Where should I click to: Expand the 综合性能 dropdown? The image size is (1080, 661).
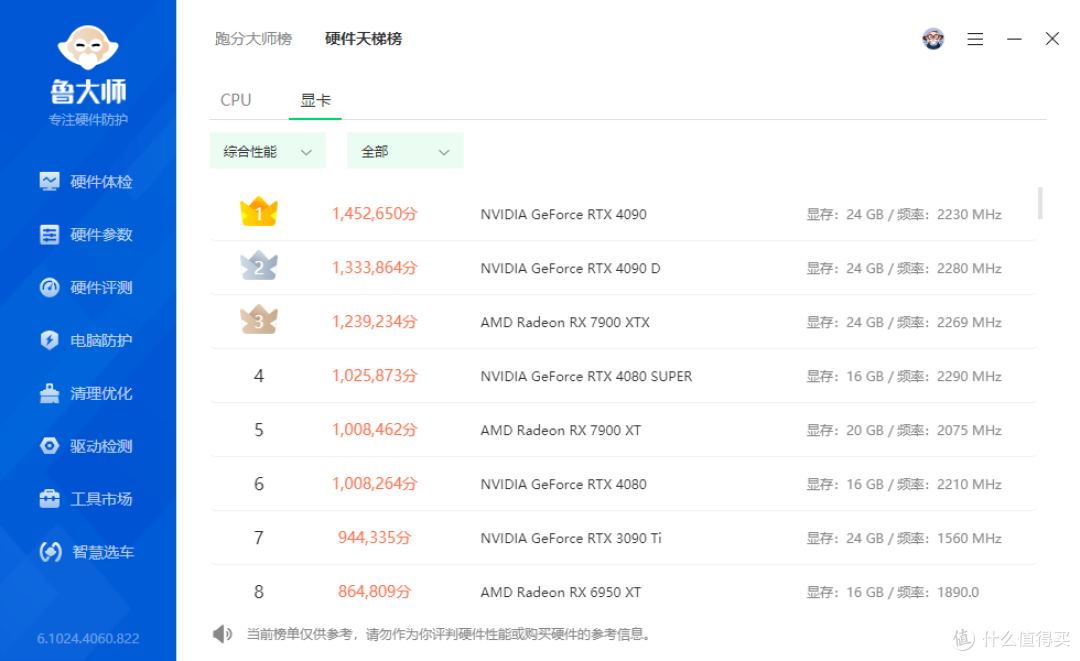267,151
